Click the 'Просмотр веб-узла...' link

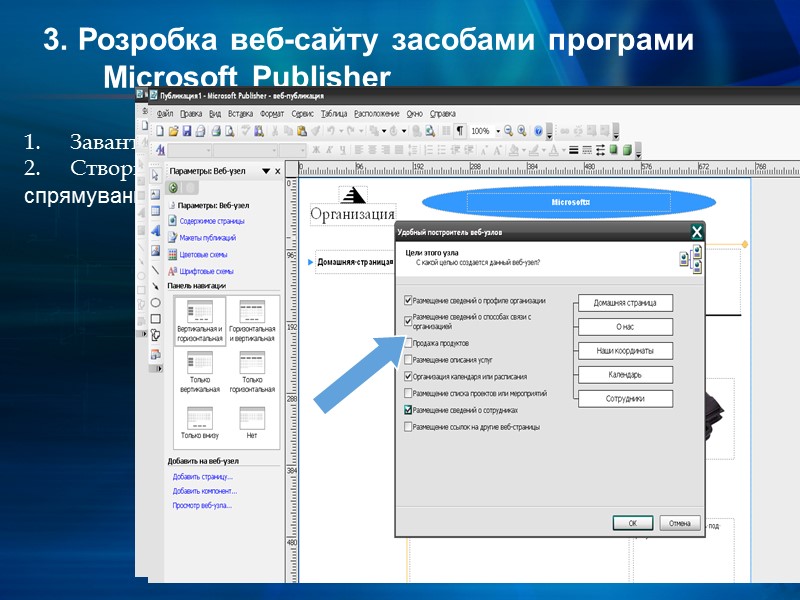pos(202,505)
